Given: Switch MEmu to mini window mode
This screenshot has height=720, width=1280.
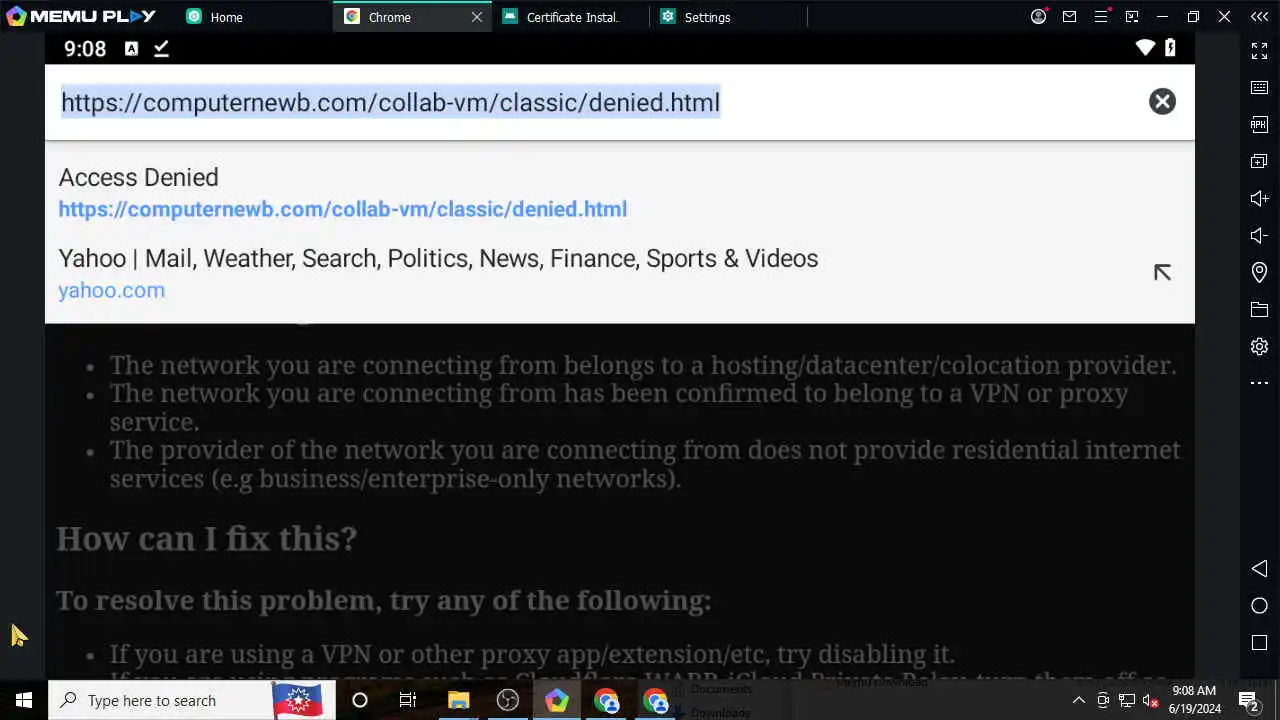Looking at the screenshot, I should (x=1132, y=17).
